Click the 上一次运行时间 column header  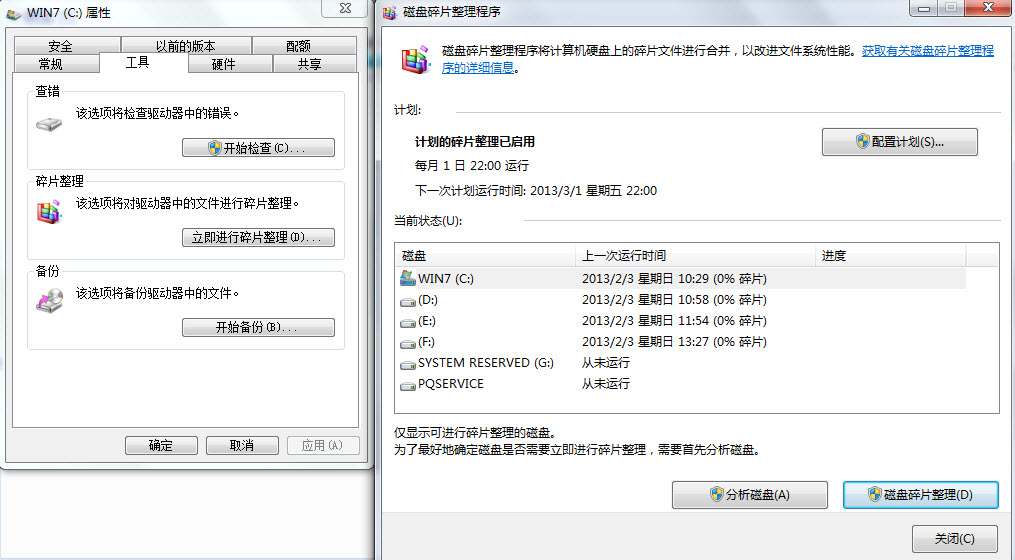point(695,256)
